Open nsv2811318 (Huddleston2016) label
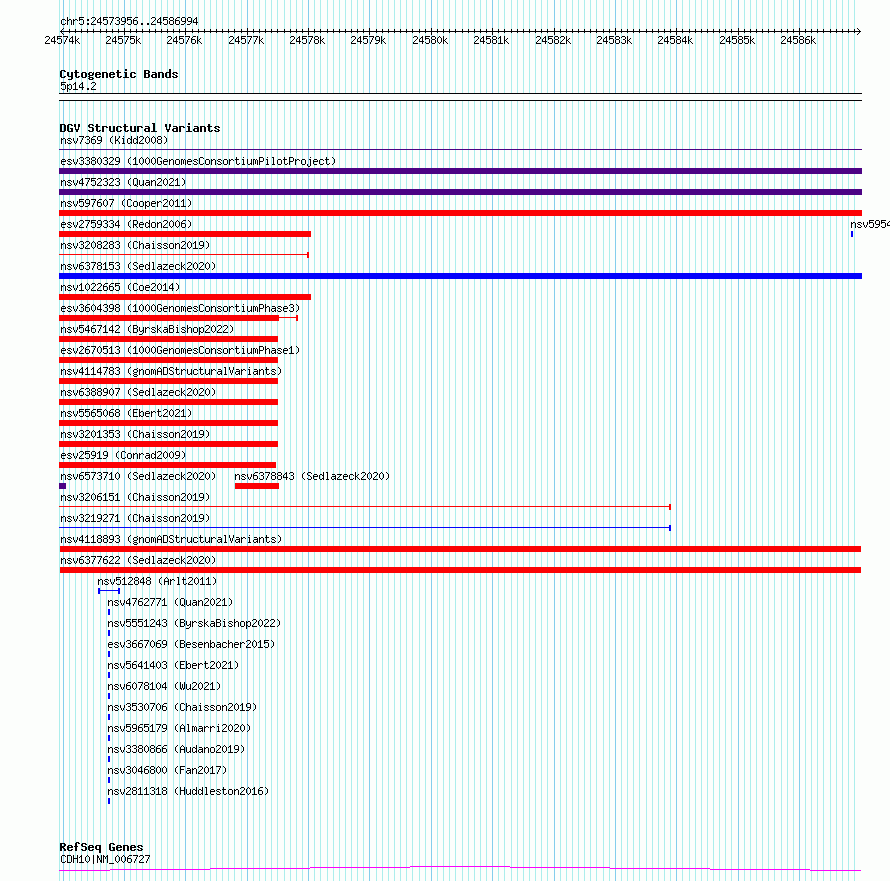This screenshot has width=890, height=881. pos(188,791)
